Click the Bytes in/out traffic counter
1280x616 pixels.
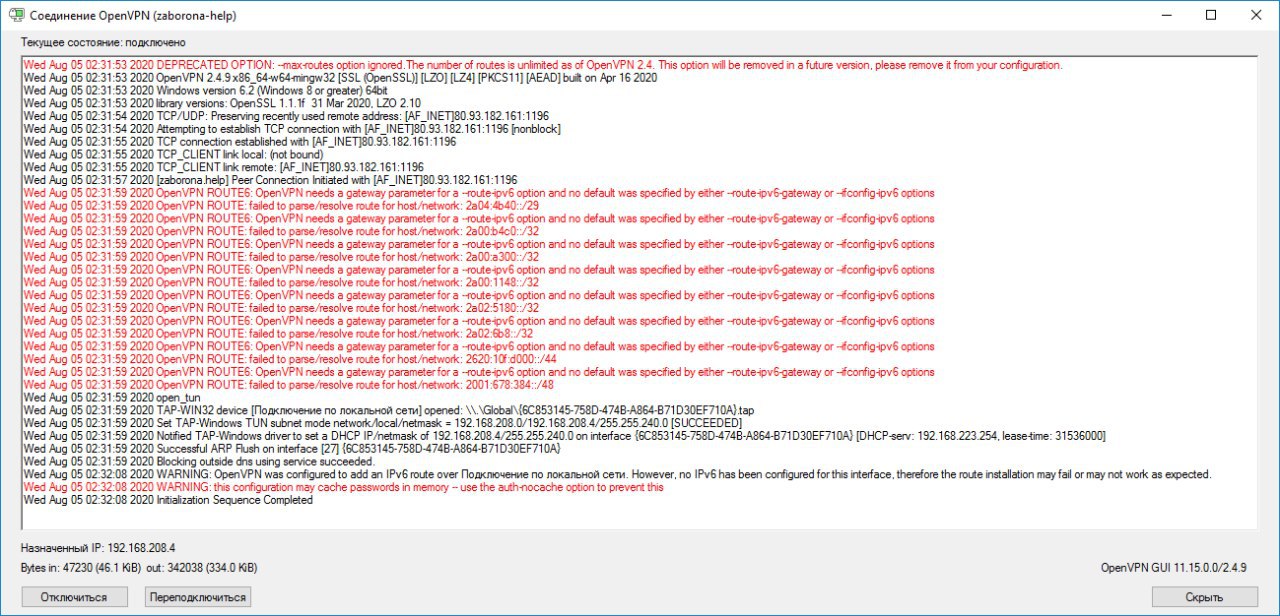click(139, 568)
